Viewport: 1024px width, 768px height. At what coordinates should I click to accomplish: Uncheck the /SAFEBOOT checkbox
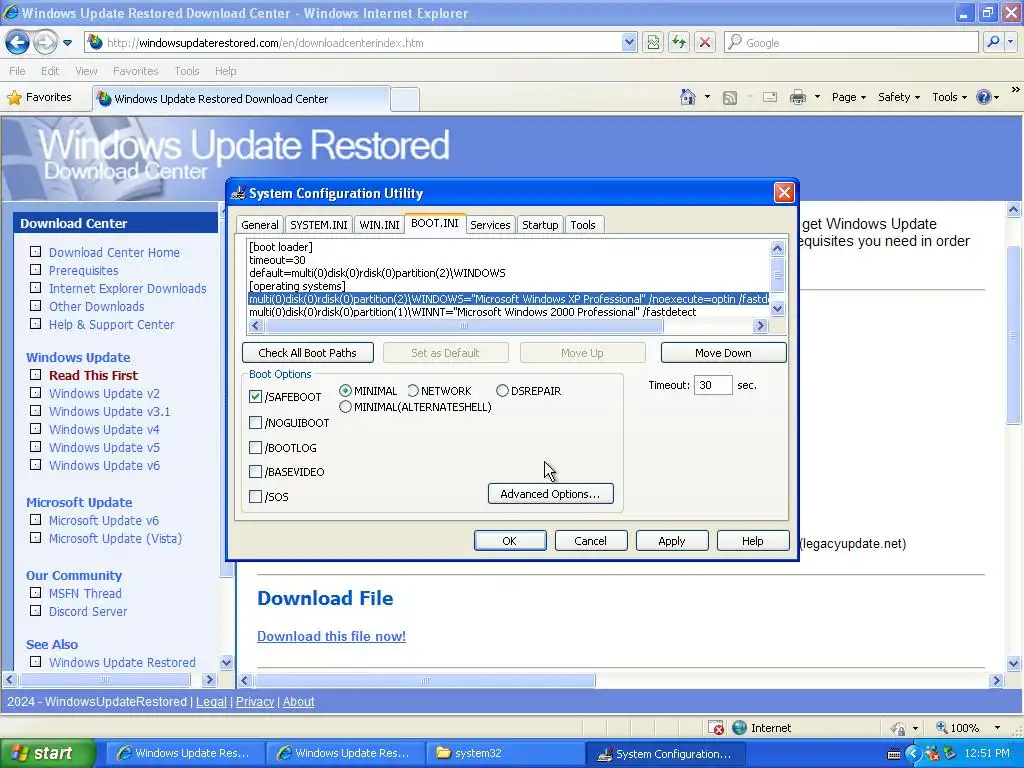coord(255,396)
